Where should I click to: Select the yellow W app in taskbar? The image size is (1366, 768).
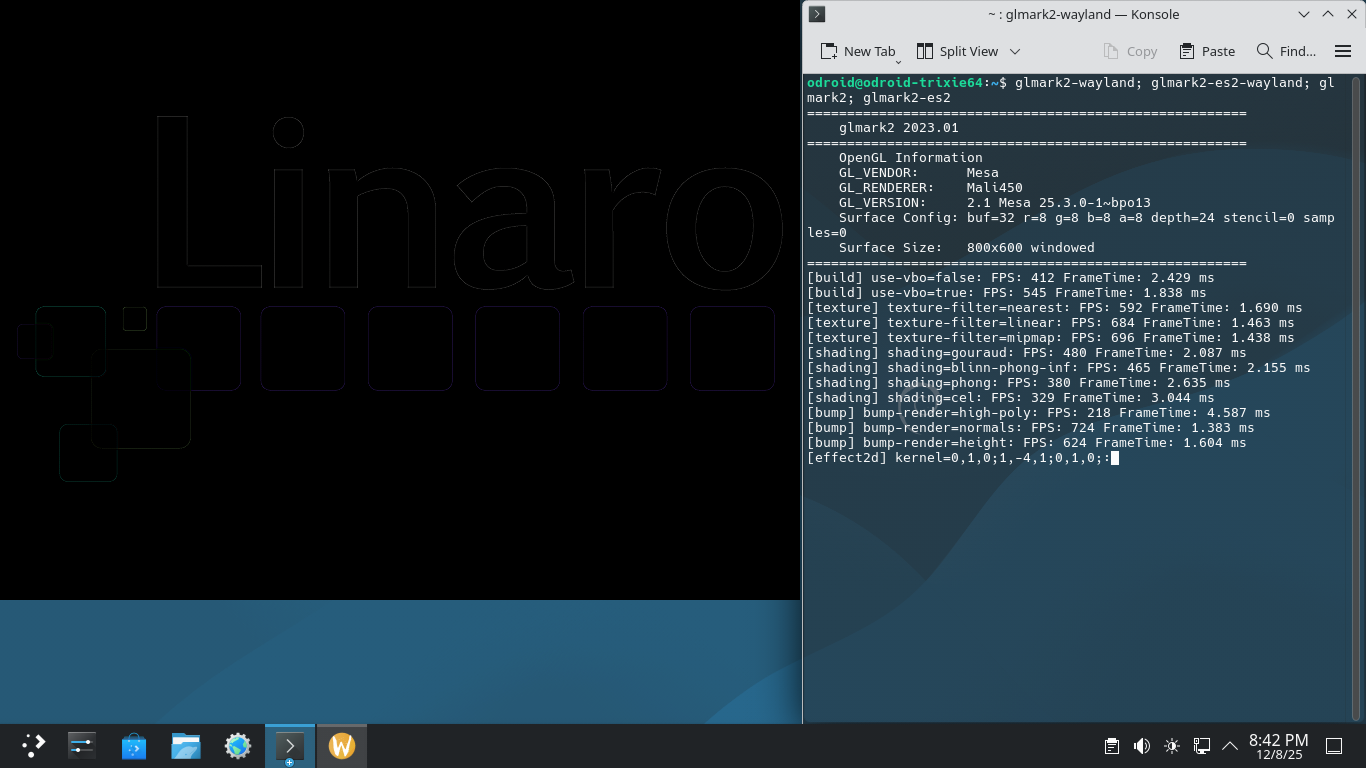(x=342, y=746)
